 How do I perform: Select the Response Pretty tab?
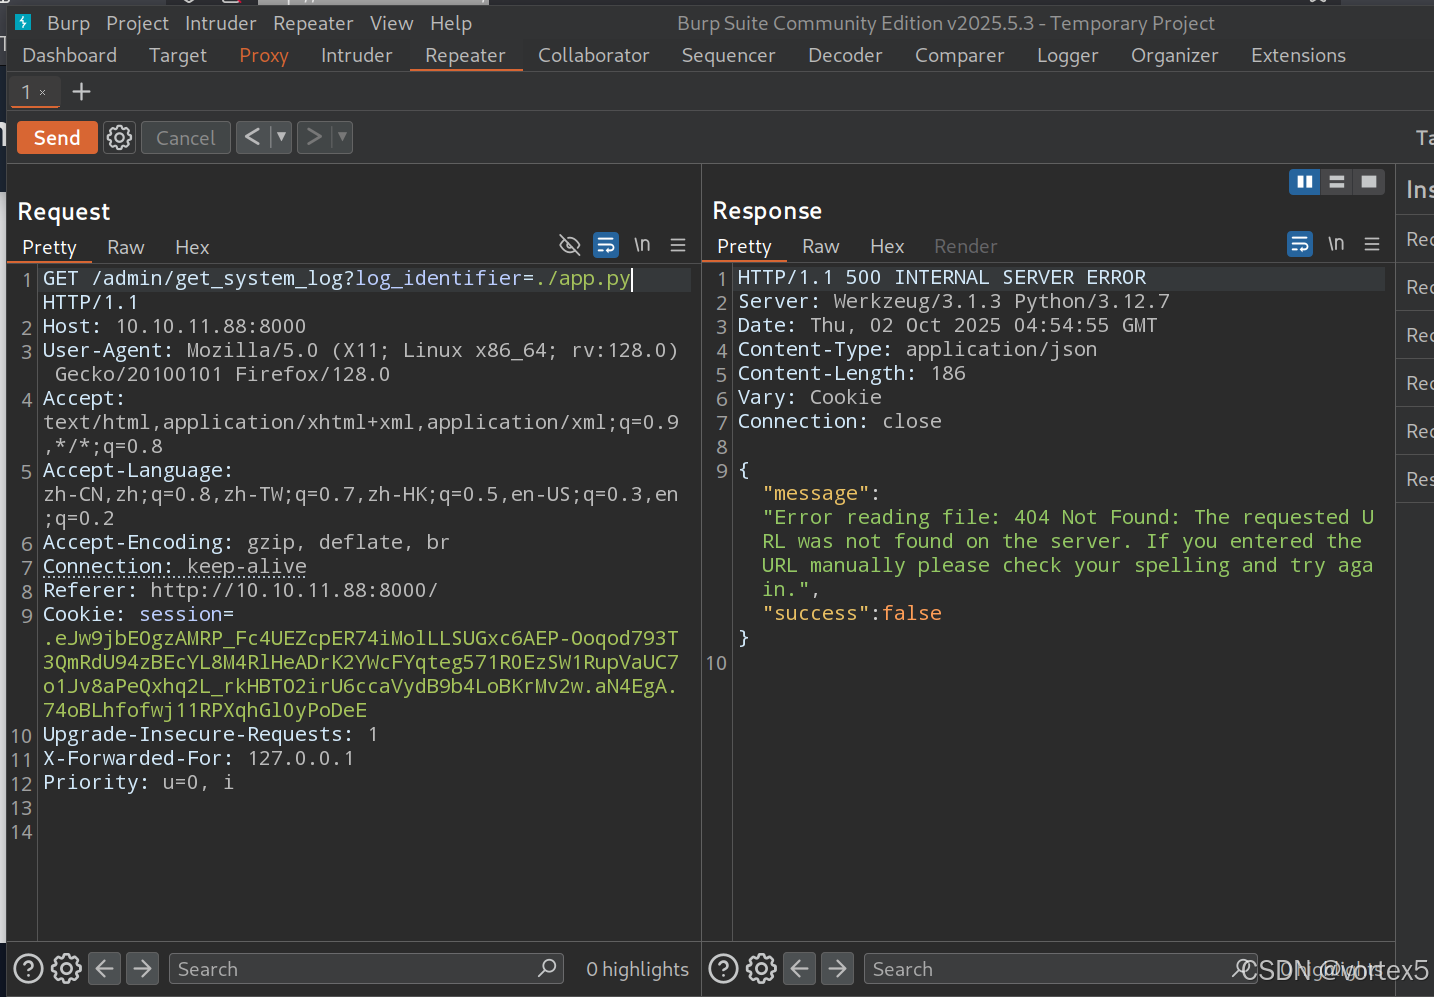(x=744, y=246)
